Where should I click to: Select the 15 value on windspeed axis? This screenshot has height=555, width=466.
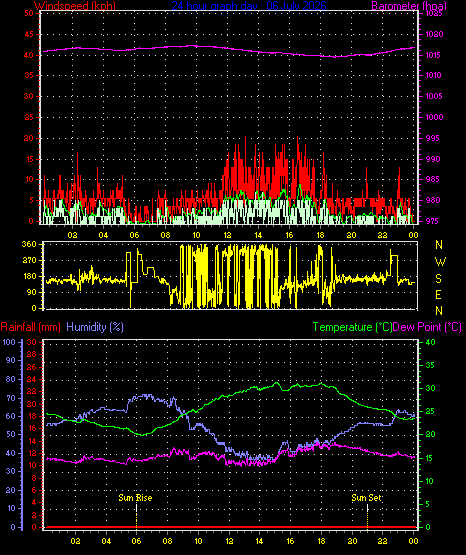[29, 159]
